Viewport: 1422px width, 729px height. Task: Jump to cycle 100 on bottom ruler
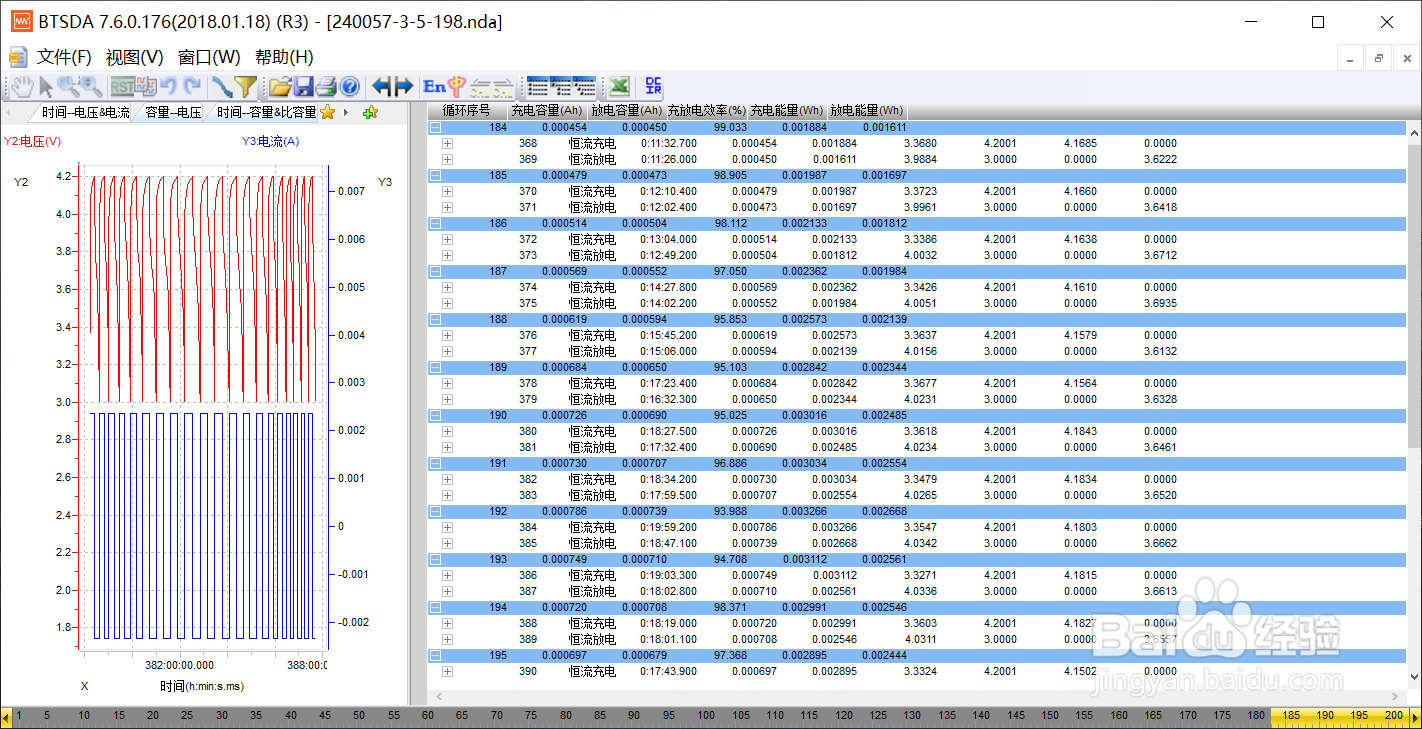coord(706,716)
